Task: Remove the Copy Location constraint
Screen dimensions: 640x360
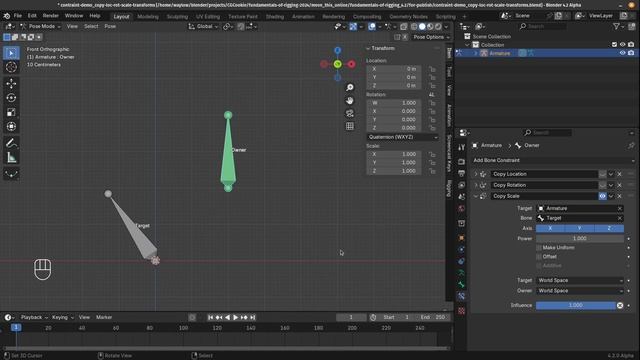Action: point(619,174)
